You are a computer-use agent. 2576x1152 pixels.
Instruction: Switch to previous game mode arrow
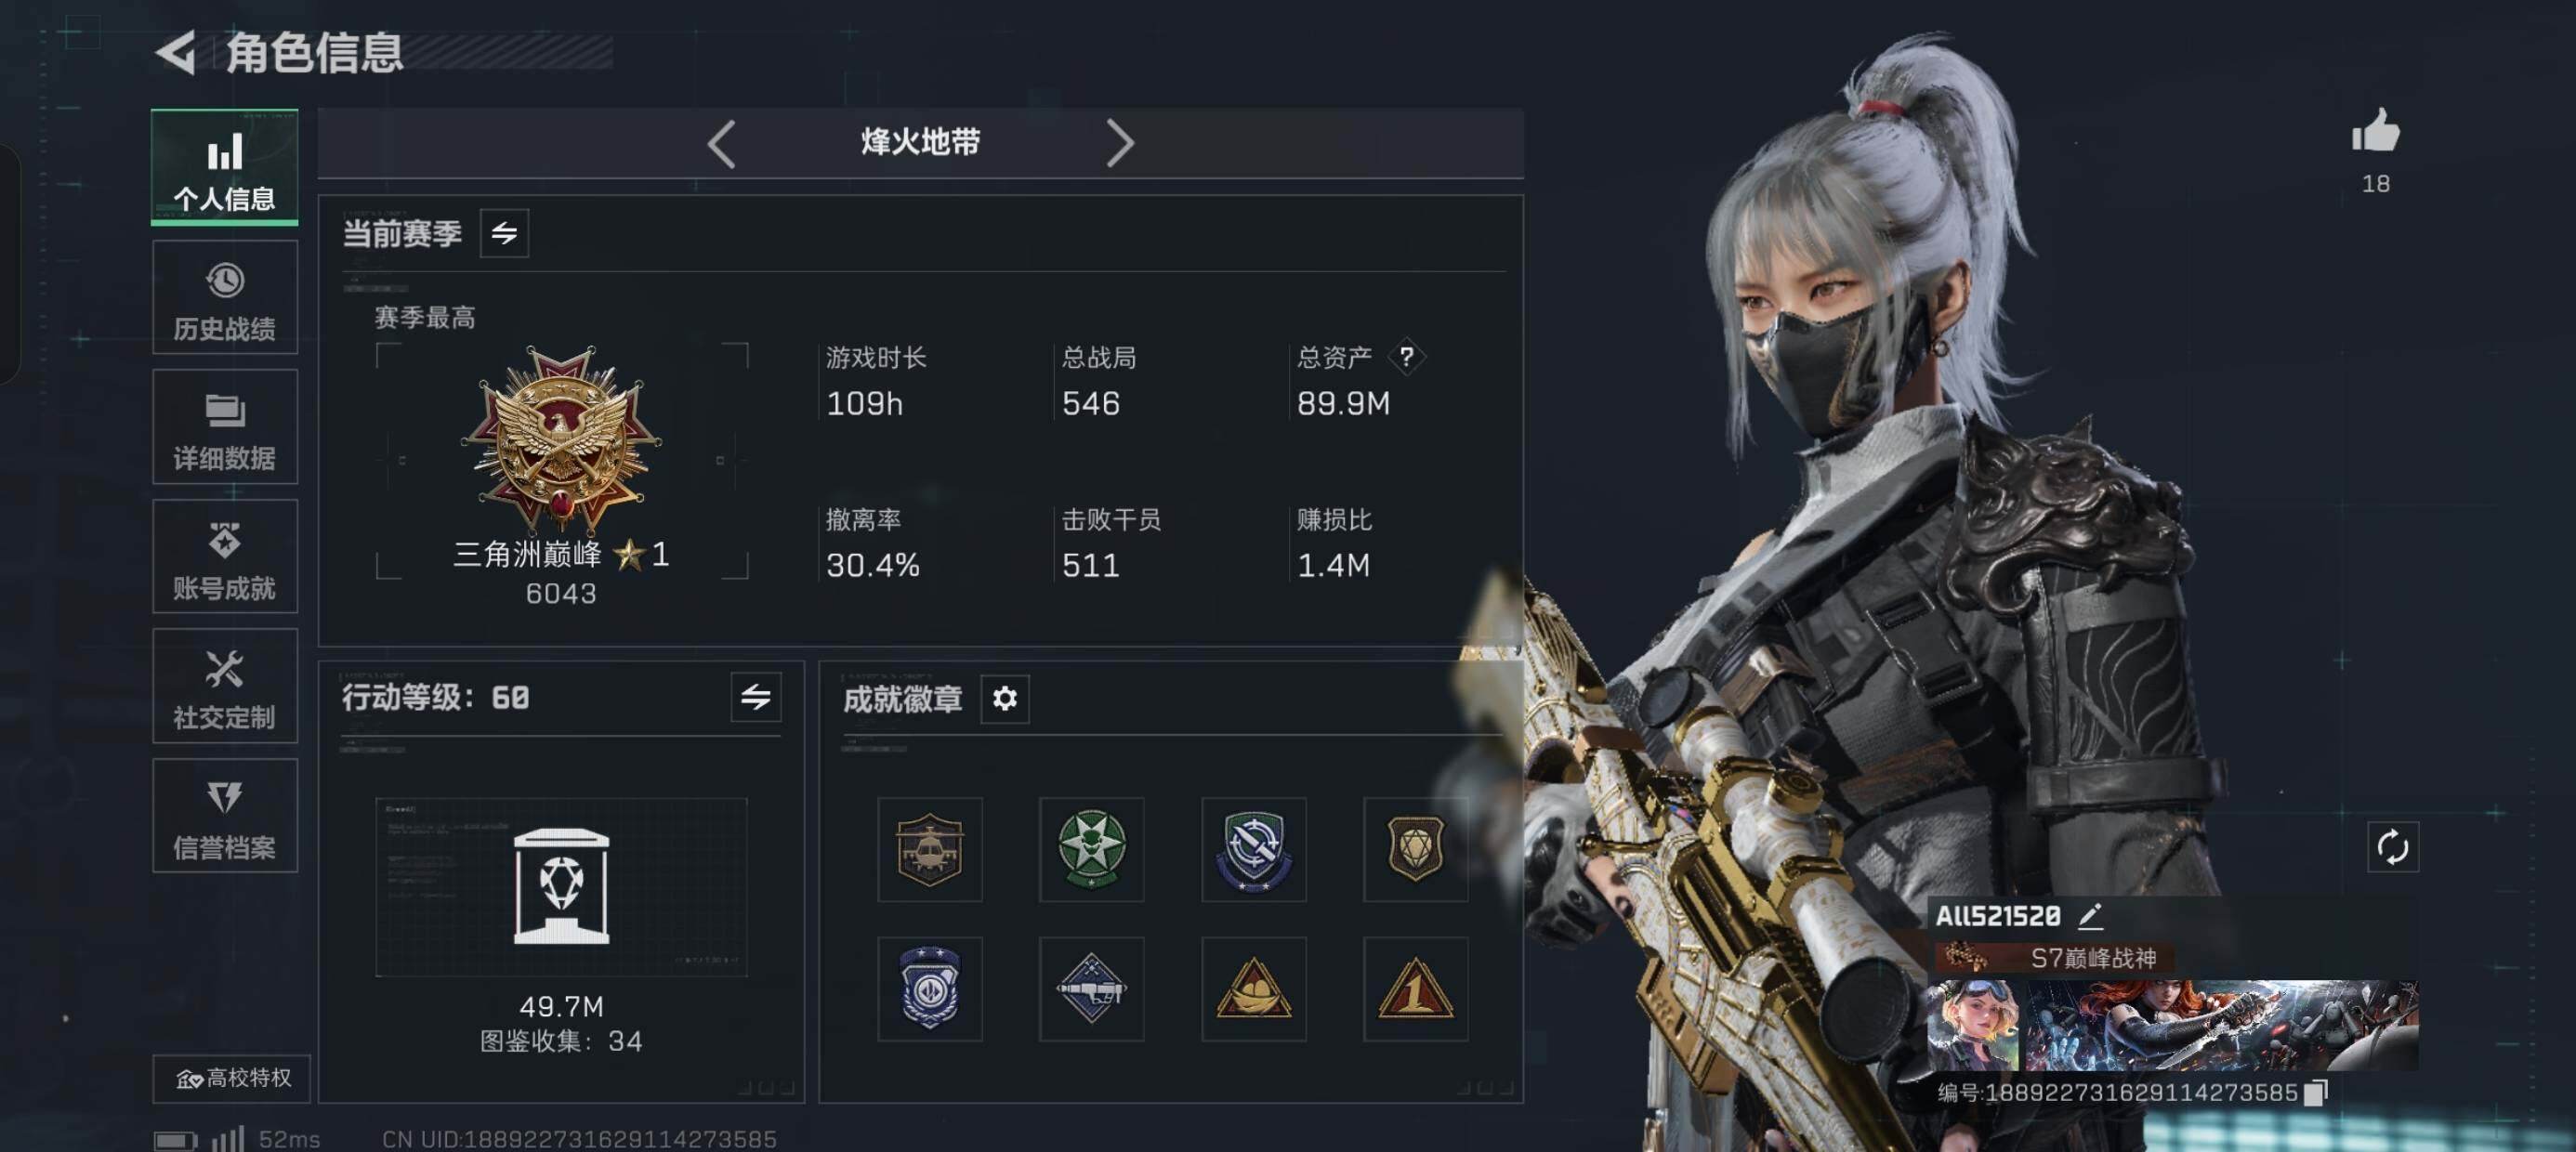[721, 144]
